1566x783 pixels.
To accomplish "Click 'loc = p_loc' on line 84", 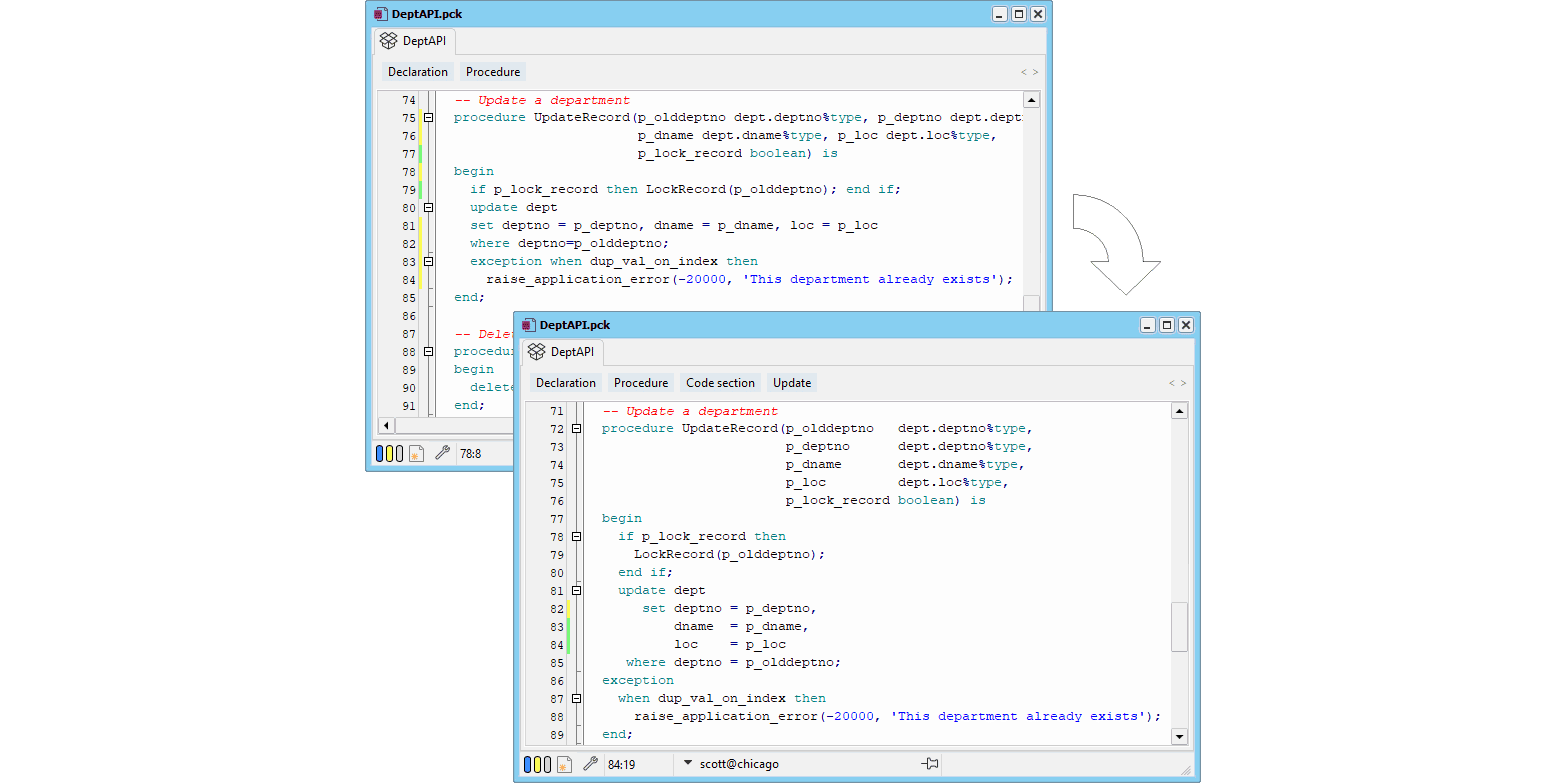I will point(730,645).
